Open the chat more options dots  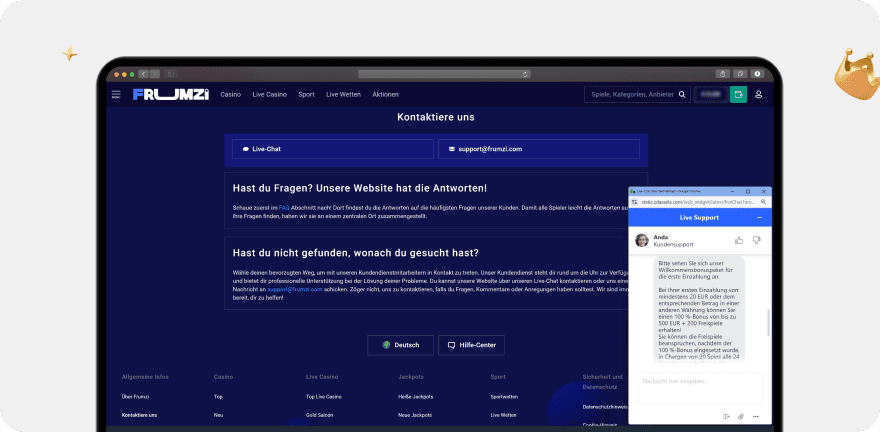(756, 416)
